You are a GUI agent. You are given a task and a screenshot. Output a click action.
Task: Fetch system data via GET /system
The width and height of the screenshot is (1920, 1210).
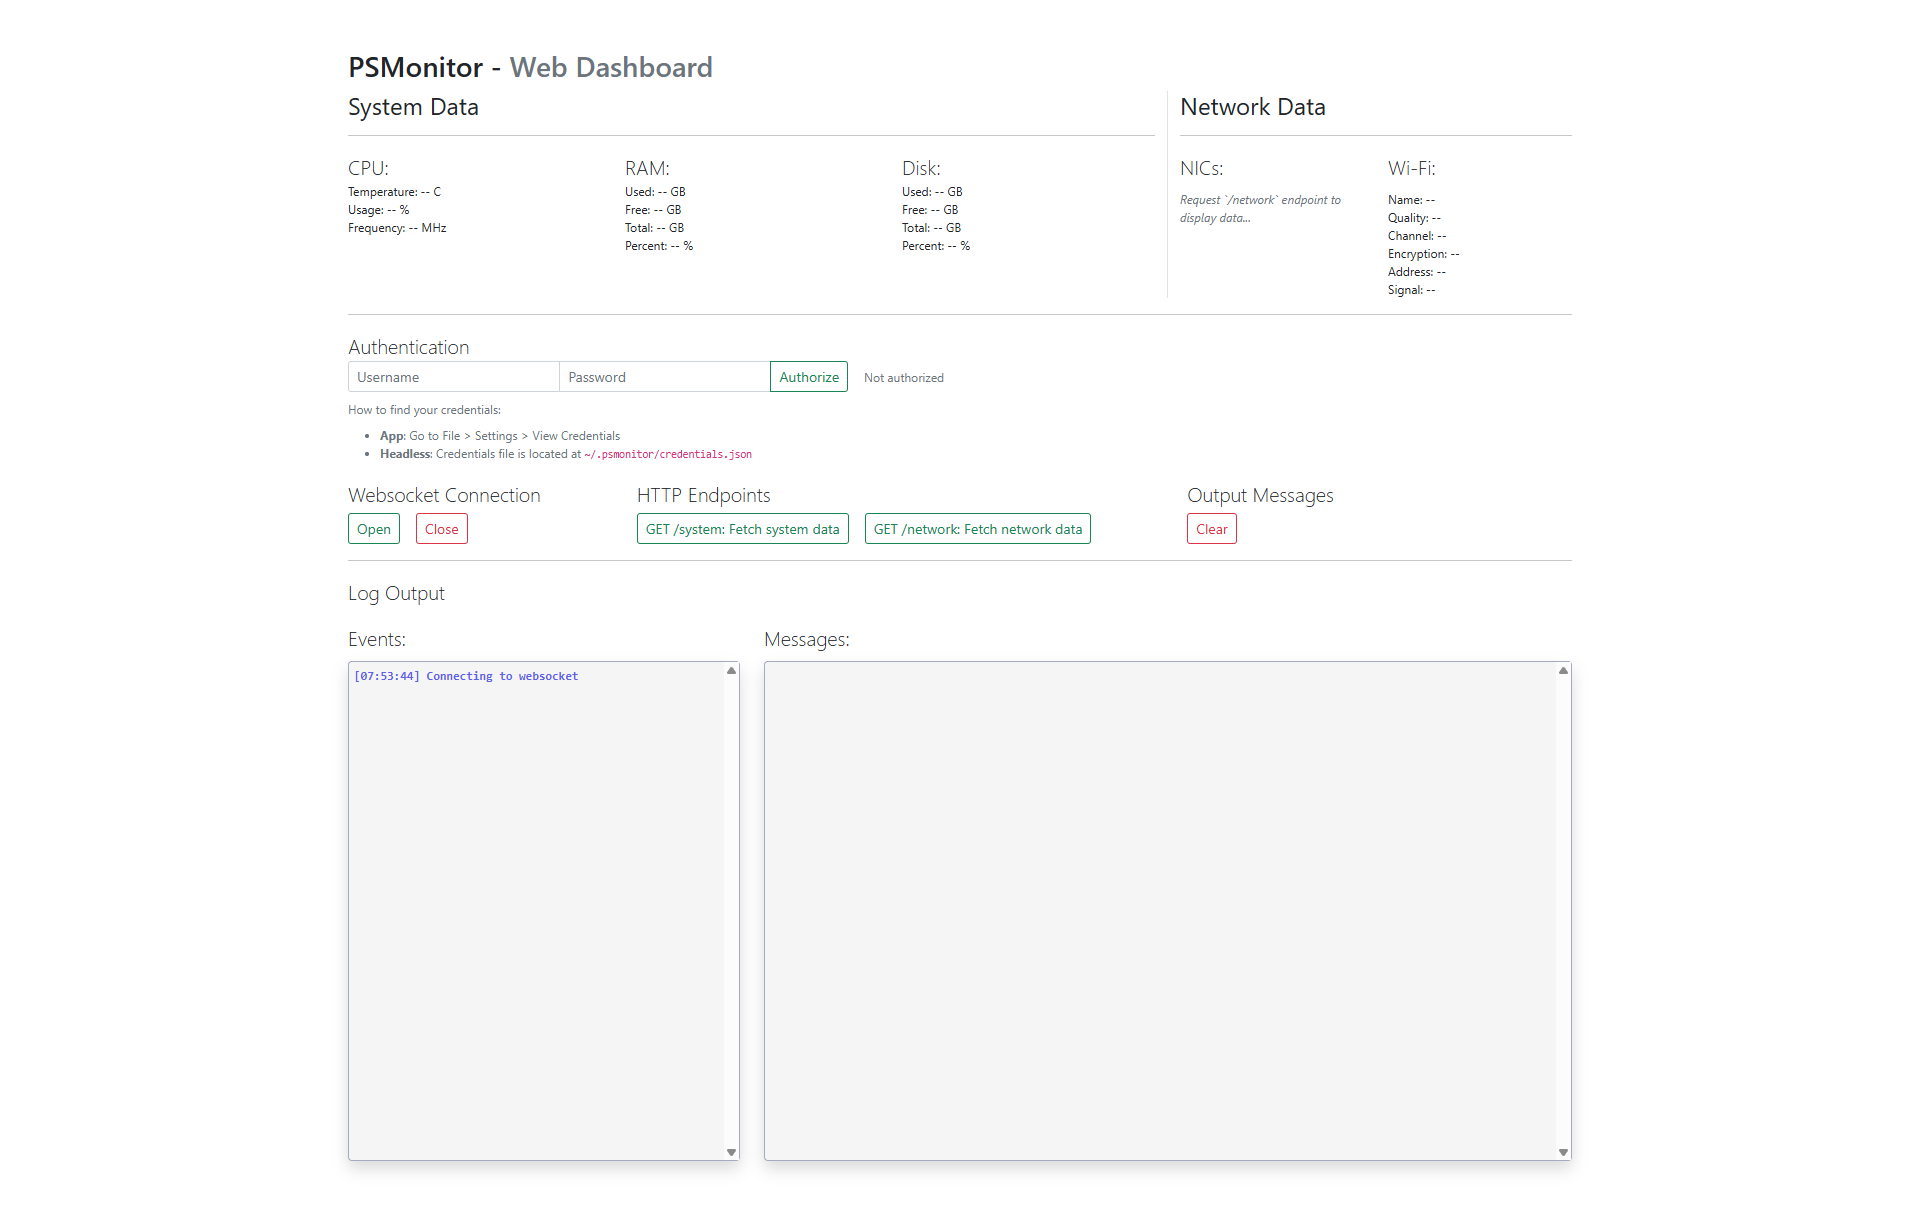tap(742, 528)
